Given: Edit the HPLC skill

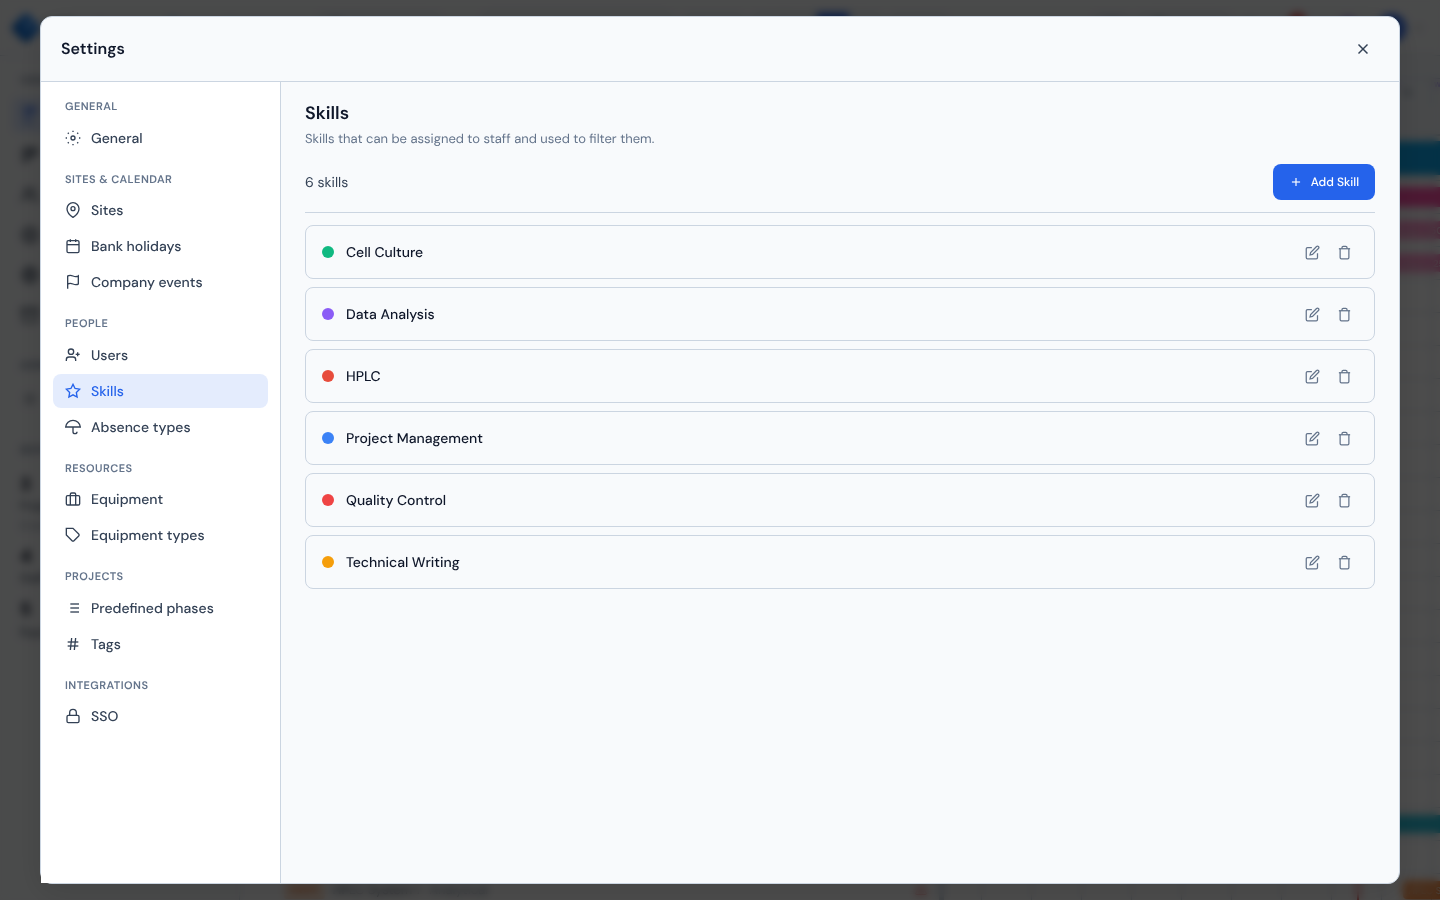Looking at the screenshot, I should point(1312,376).
